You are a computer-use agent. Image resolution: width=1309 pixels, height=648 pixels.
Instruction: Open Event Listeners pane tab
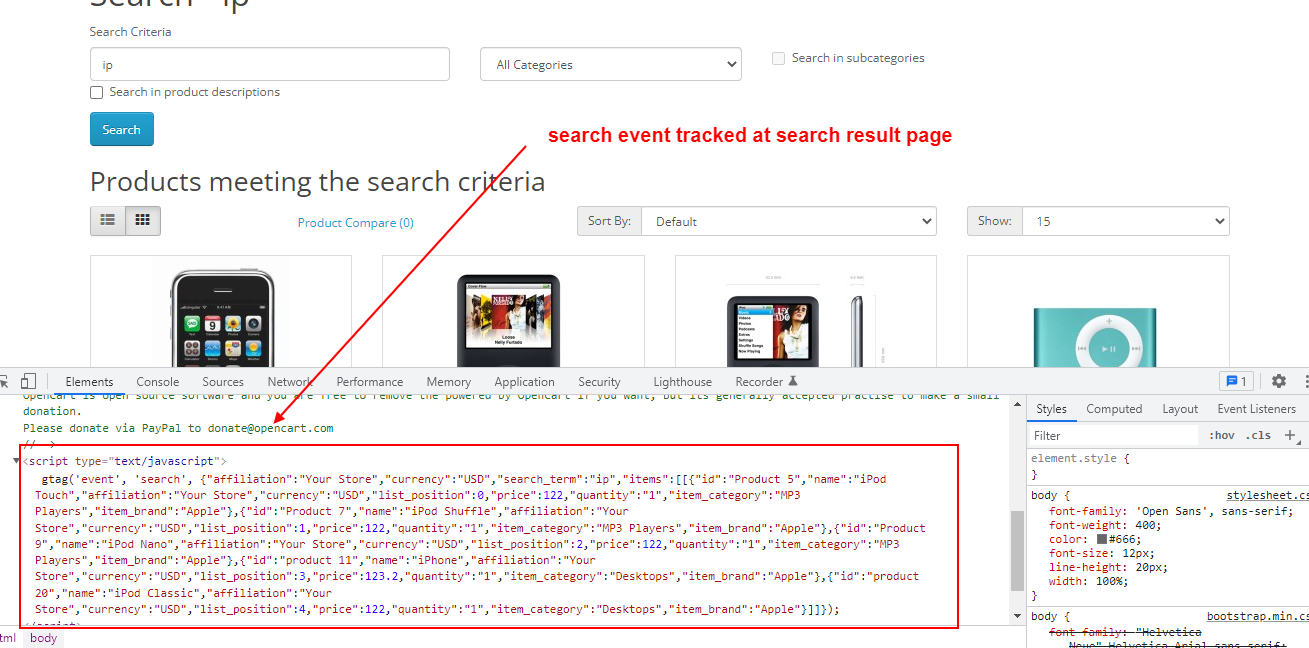point(1256,409)
